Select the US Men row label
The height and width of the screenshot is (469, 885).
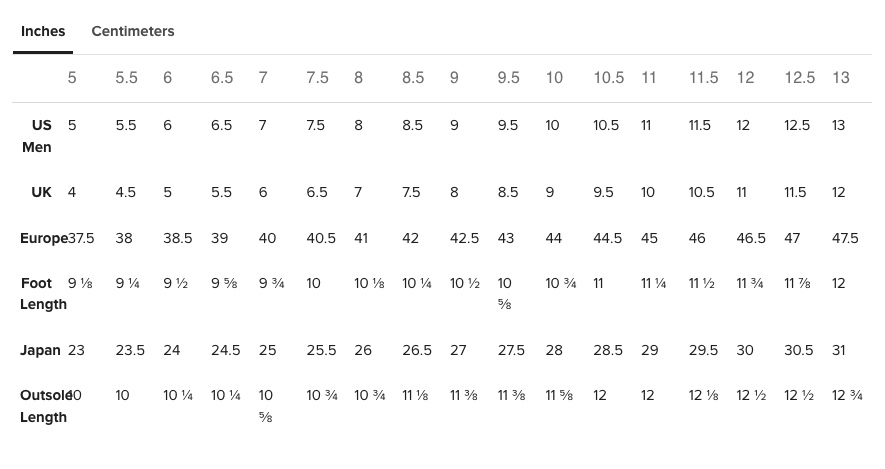click(x=37, y=136)
